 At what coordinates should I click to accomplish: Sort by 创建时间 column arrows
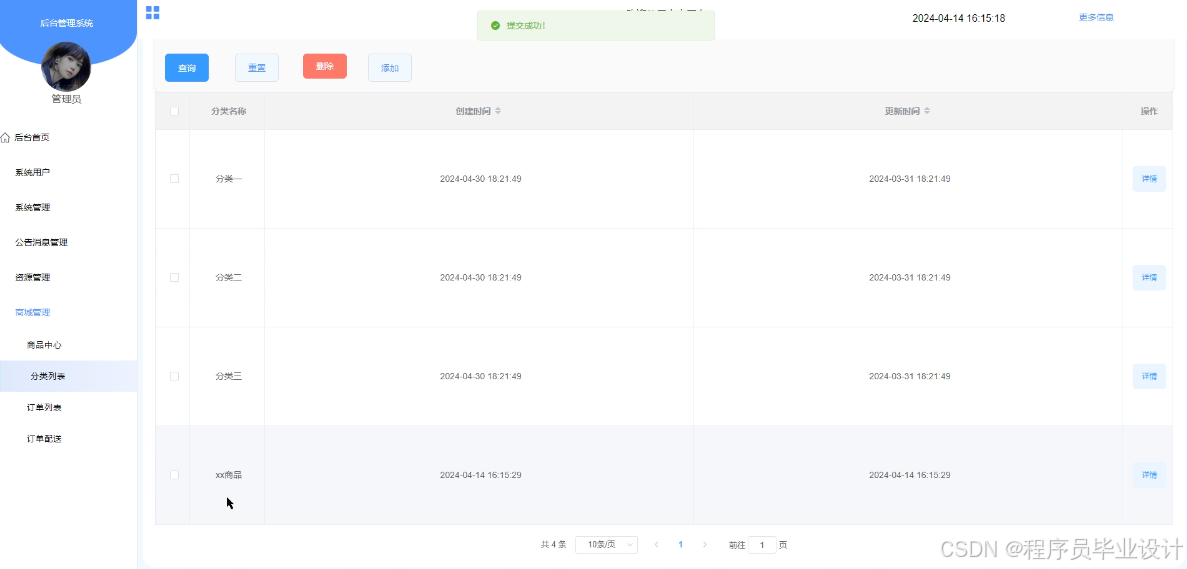tap(497, 111)
